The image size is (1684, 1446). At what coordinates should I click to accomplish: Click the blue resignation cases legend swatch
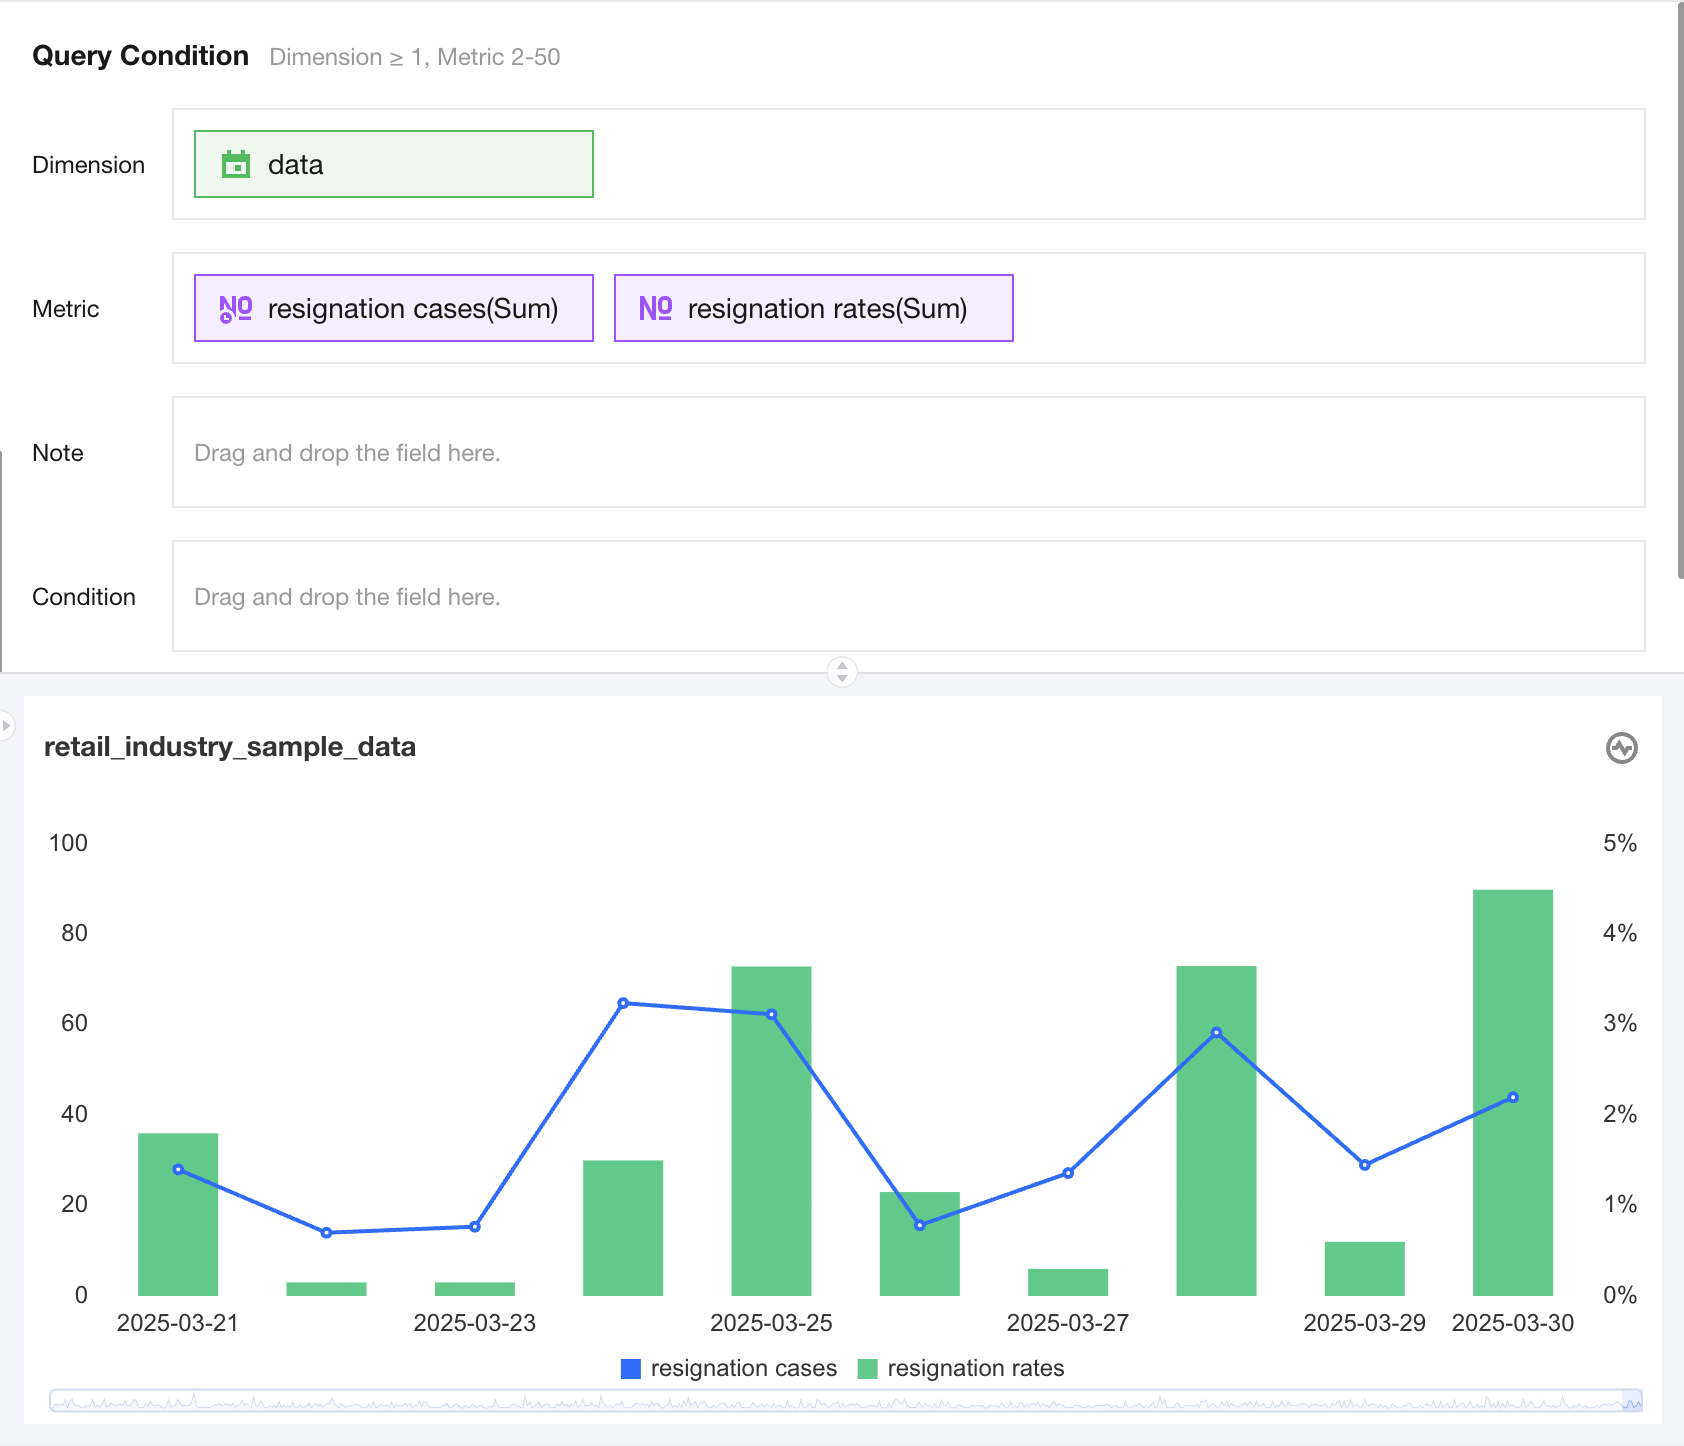click(x=631, y=1369)
